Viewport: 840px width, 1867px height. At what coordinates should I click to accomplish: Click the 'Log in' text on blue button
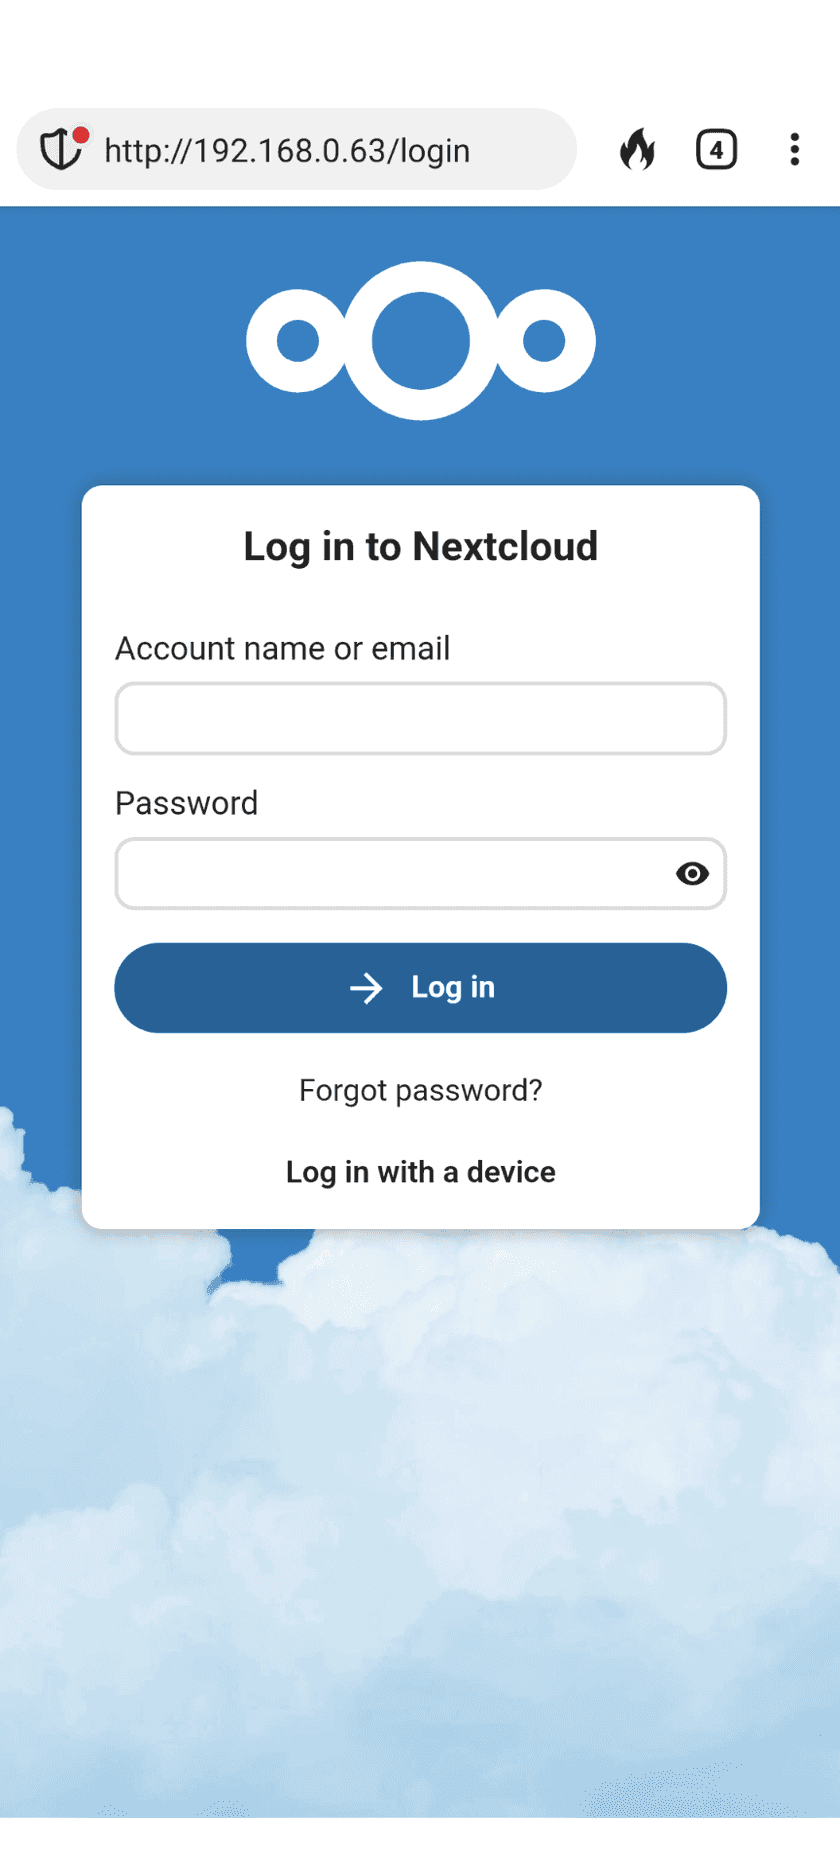[453, 988]
